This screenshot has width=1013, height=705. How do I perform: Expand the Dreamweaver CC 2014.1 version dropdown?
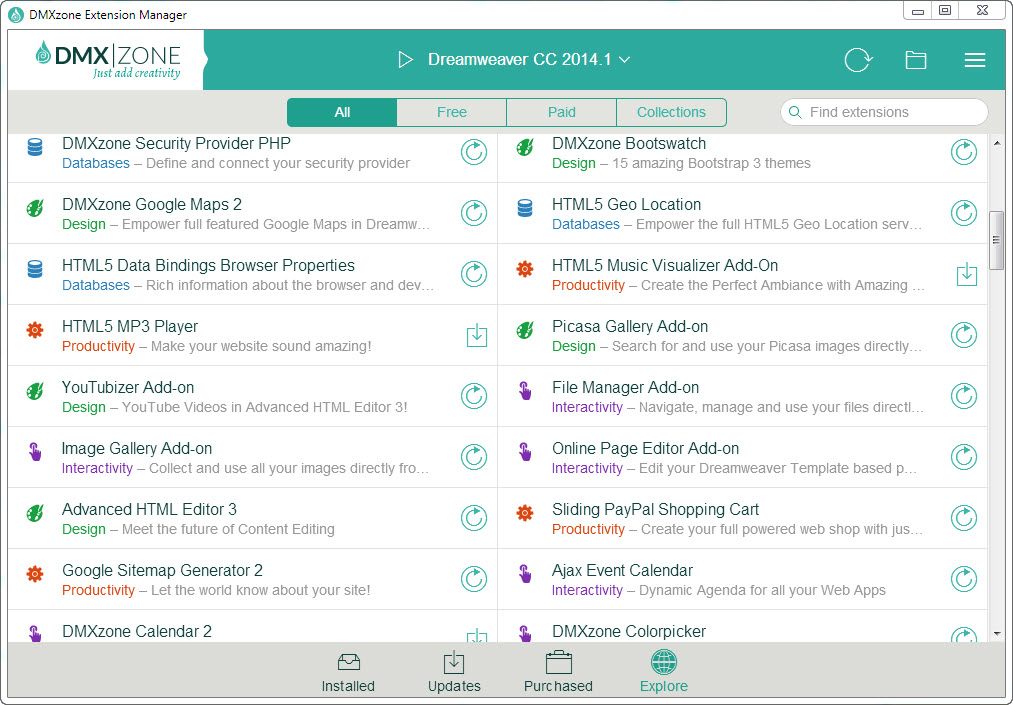[x=624, y=59]
